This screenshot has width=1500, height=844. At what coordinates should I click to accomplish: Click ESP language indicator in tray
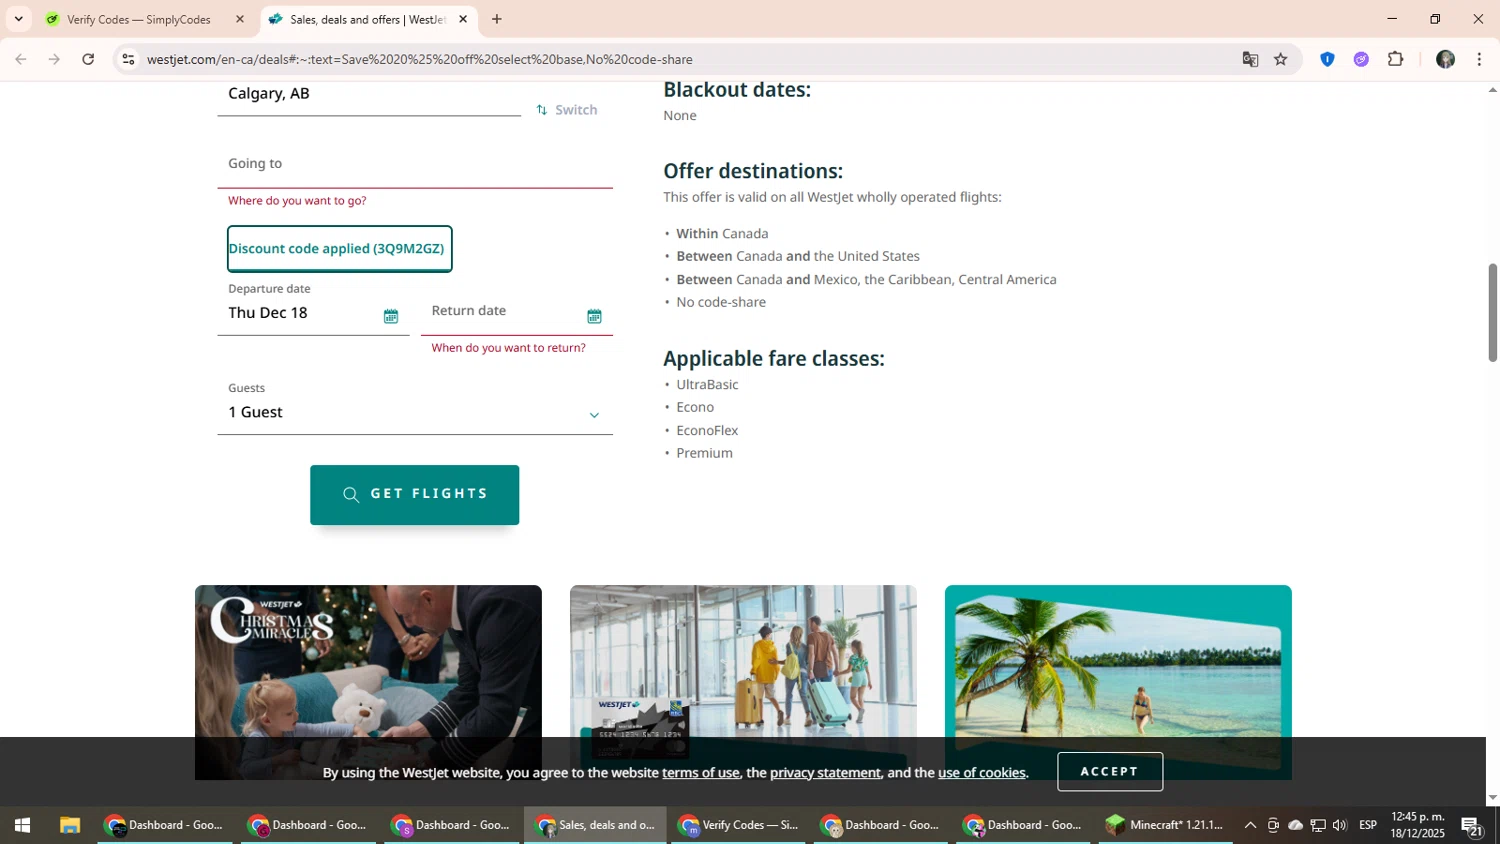(1368, 825)
